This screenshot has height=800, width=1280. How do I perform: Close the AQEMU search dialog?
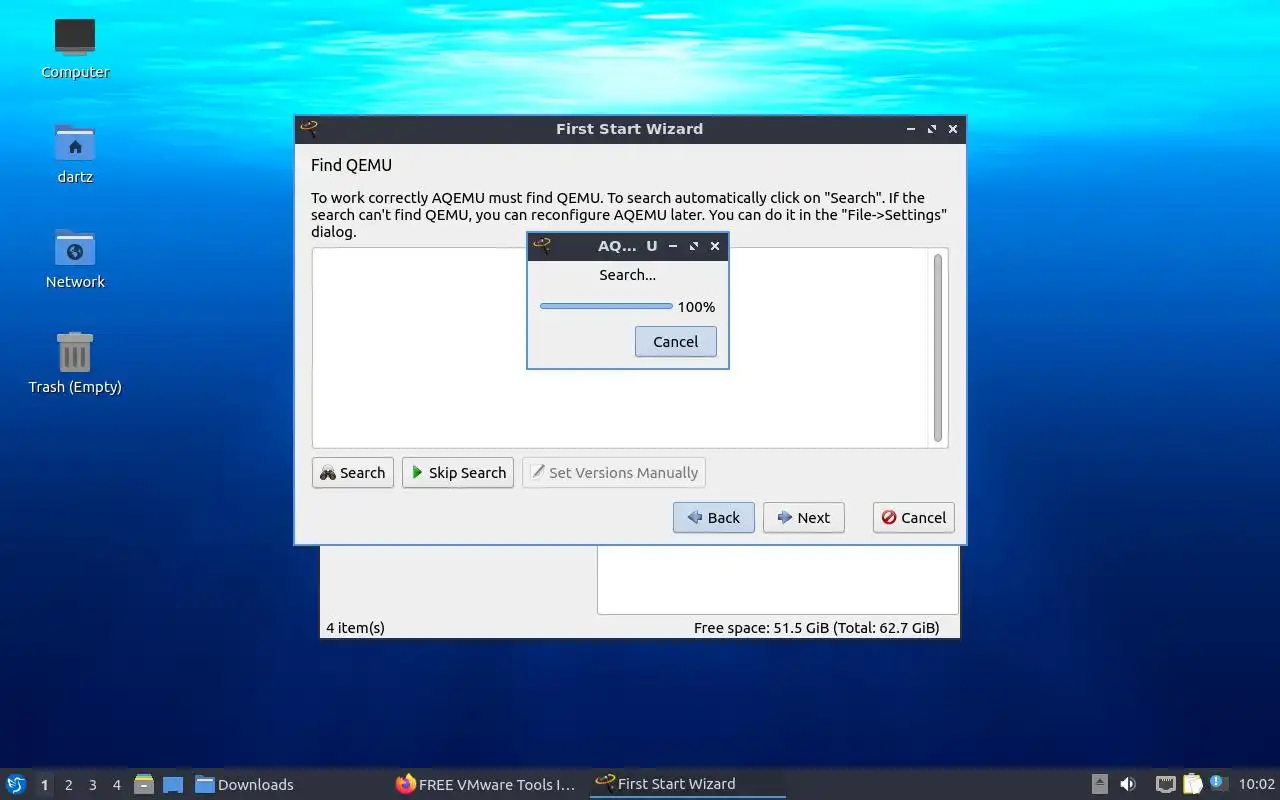click(x=715, y=246)
